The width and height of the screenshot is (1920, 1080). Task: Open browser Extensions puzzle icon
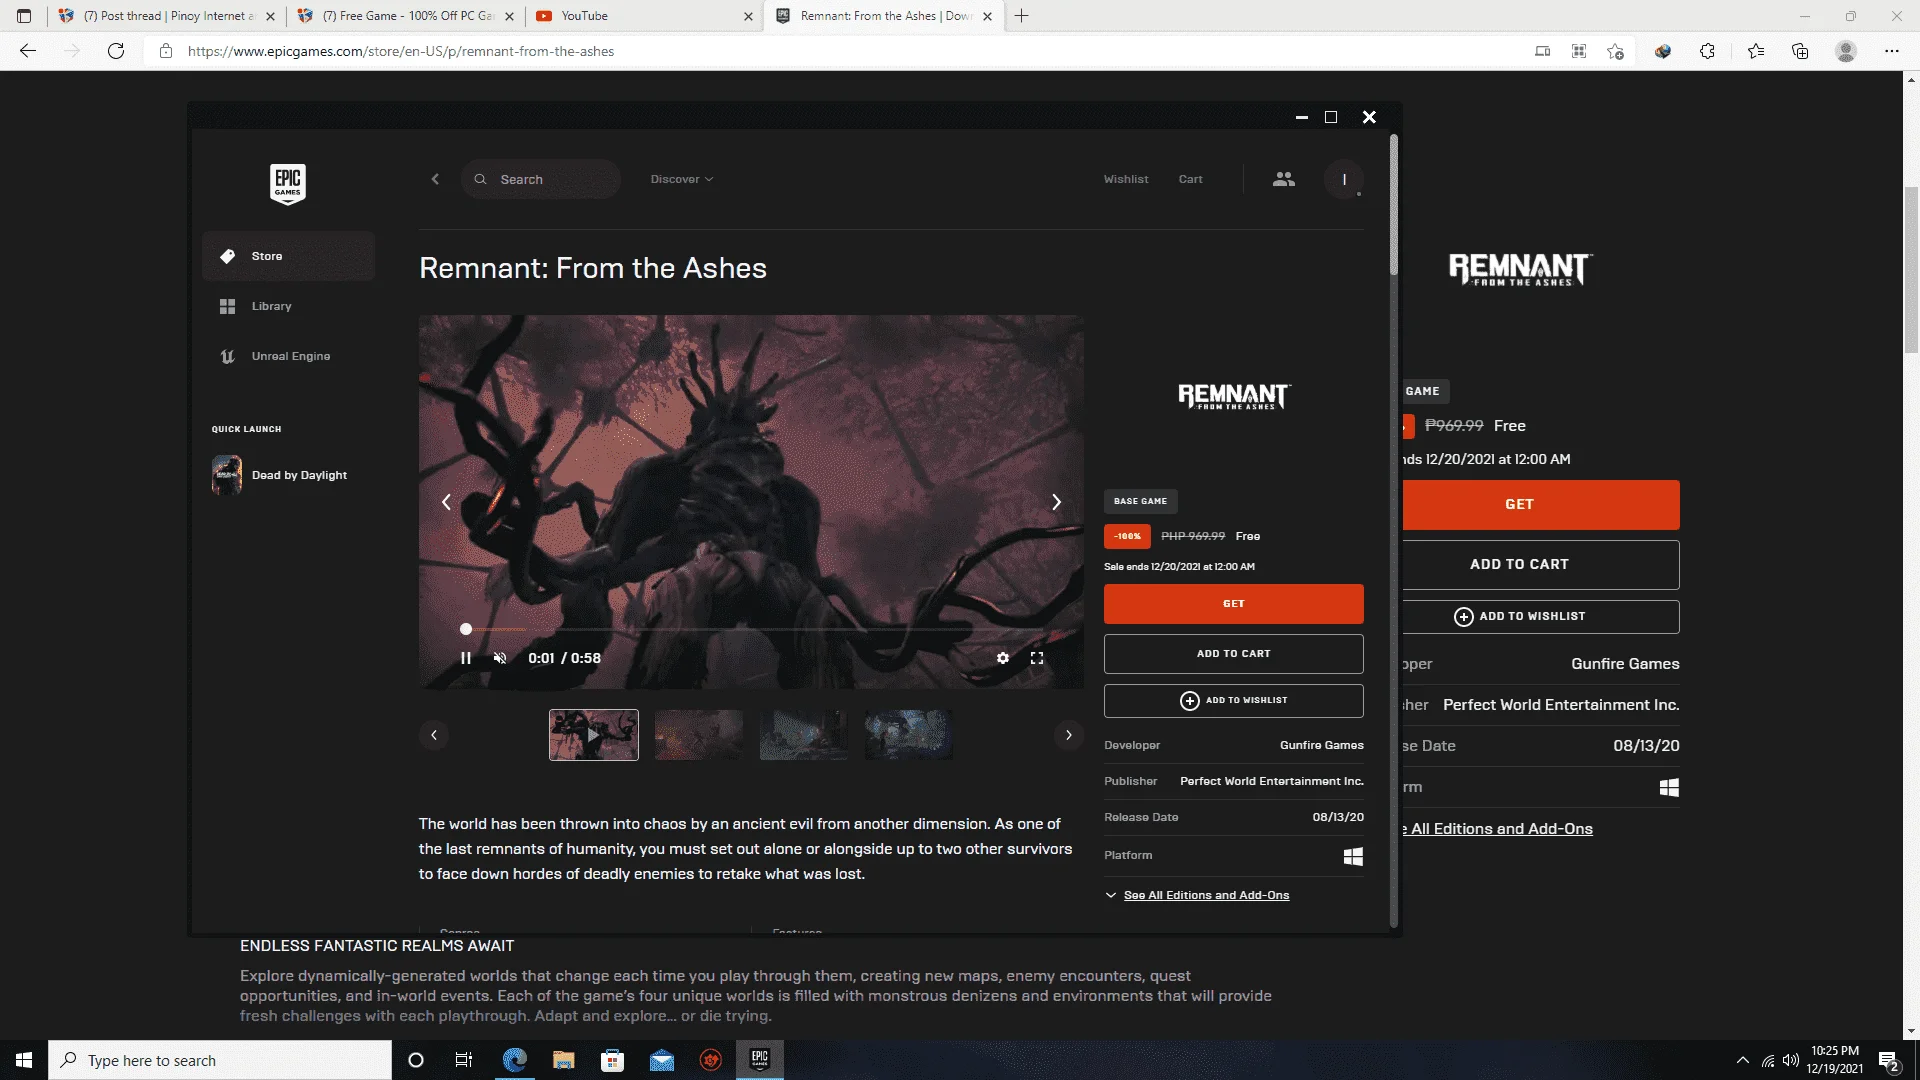tap(1707, 51)
